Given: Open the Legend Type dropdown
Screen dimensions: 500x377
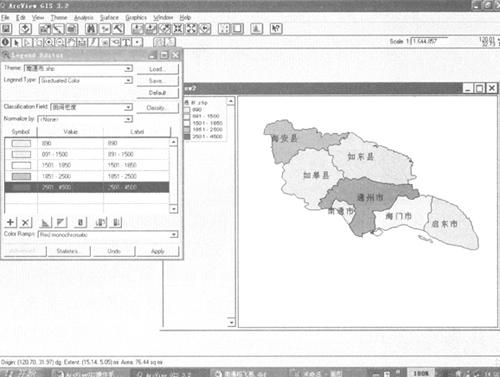Looking at the screenshot, I should 86,80.
